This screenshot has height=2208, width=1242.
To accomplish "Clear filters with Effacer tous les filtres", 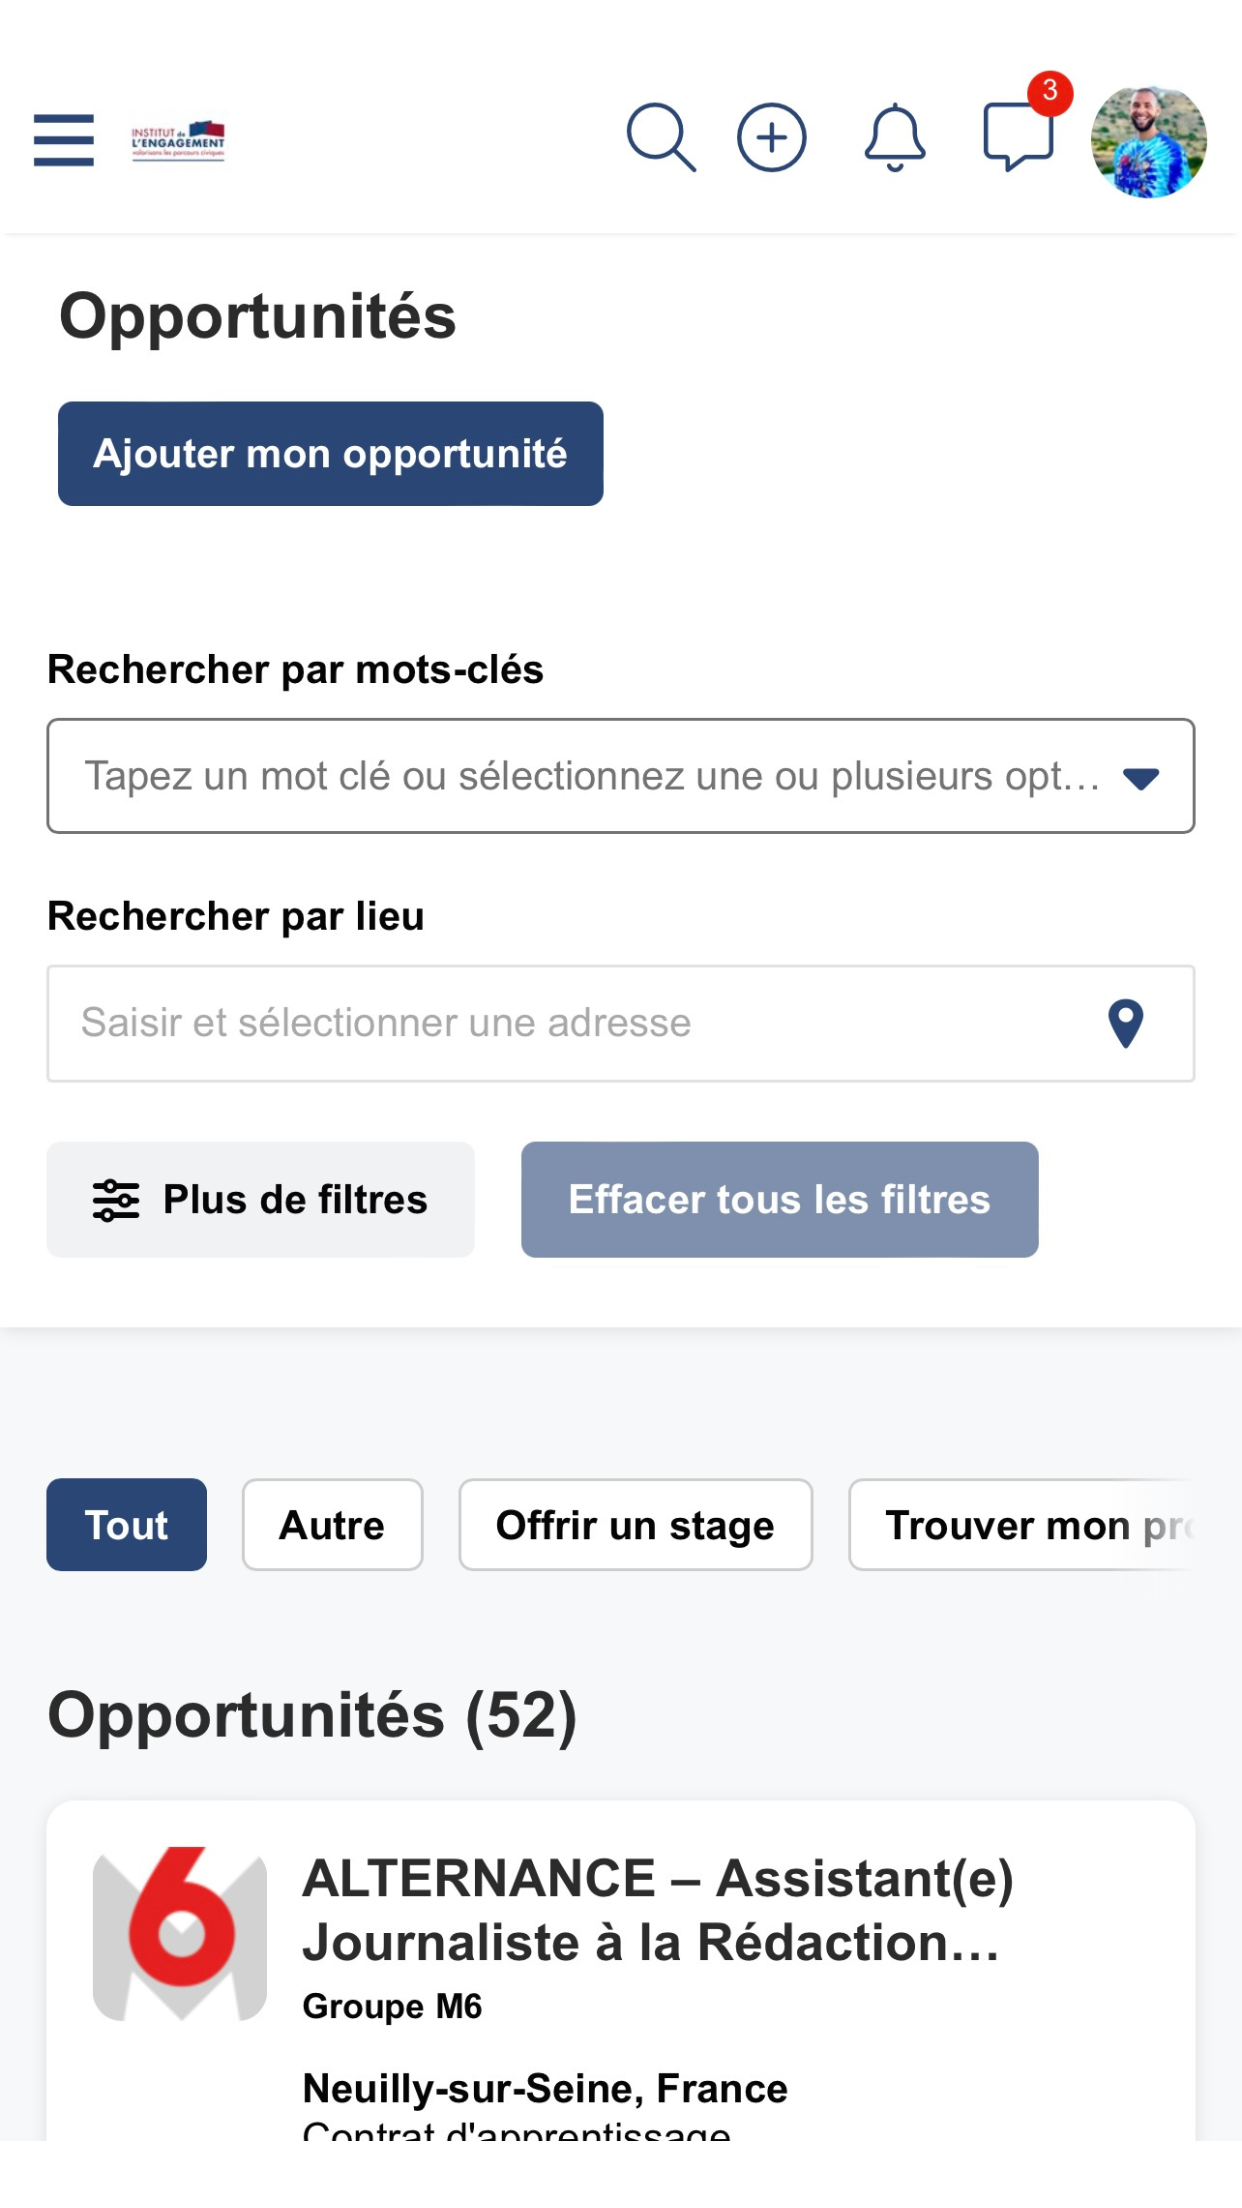I will pyautogui.click(x=779, y=1200).
